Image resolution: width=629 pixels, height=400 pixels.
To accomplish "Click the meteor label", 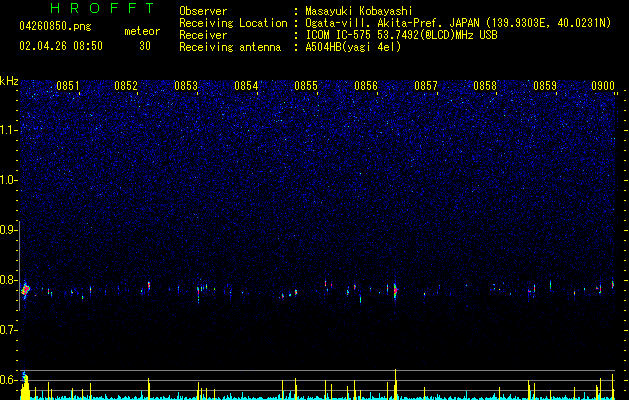I will tap(142, 31).
